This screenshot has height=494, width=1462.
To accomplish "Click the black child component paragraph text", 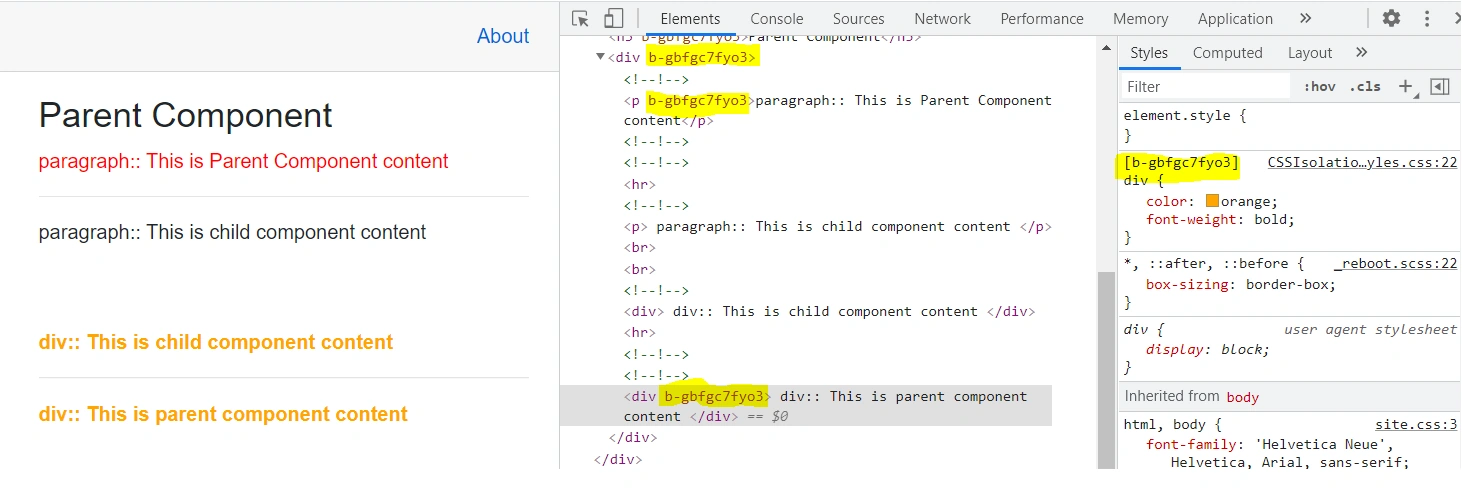I will pos(233,232).
